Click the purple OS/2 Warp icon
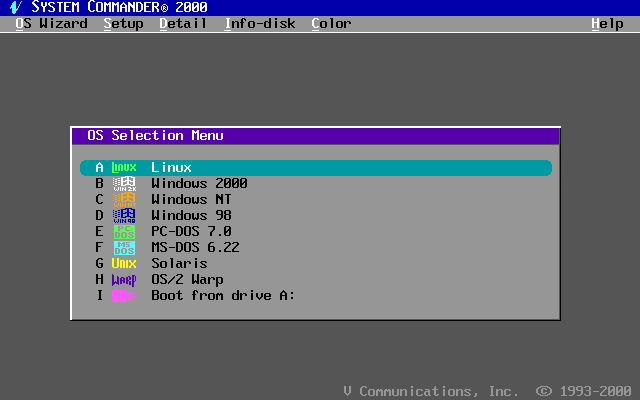Image resolution: width=640 pixels, height=400 pixels. (124, 280)
